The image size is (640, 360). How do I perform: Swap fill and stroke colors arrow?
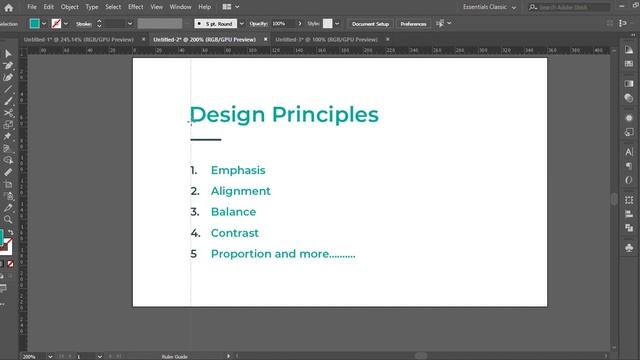[11, 232]
